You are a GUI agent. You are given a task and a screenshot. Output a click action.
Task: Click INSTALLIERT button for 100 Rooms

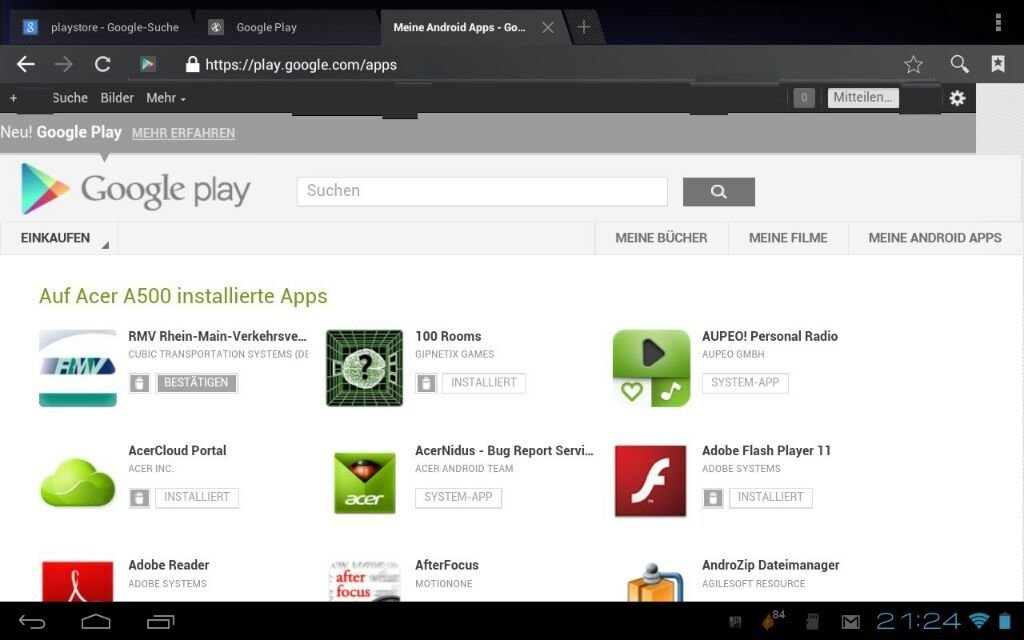click(484, 383)
